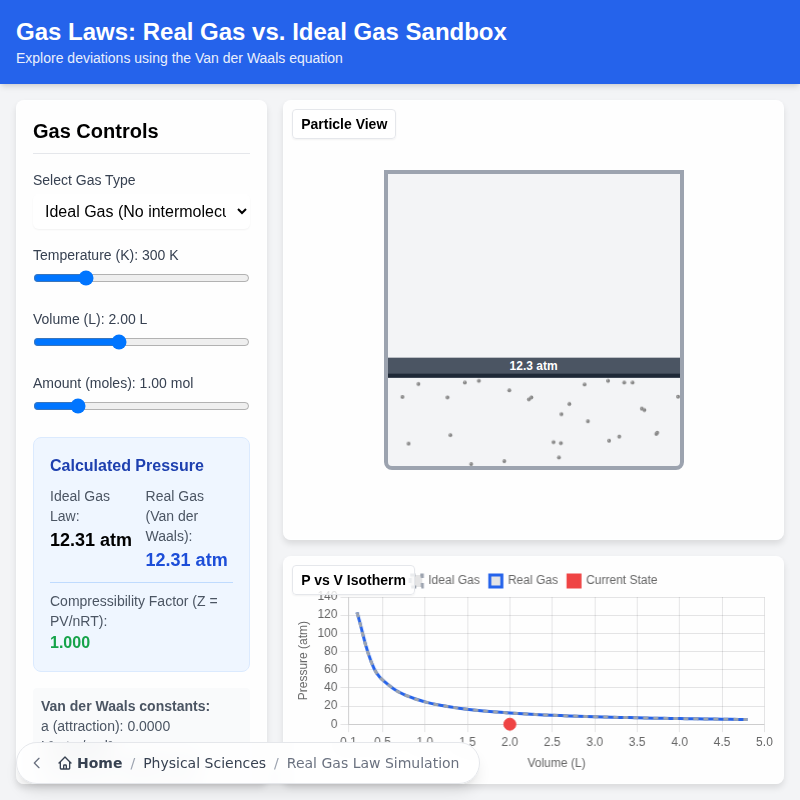This screenshot has width=800, height=800.
Task: Select the P vs V Isotherm tab
Action: pyautogui.click(x=352, y=580)
